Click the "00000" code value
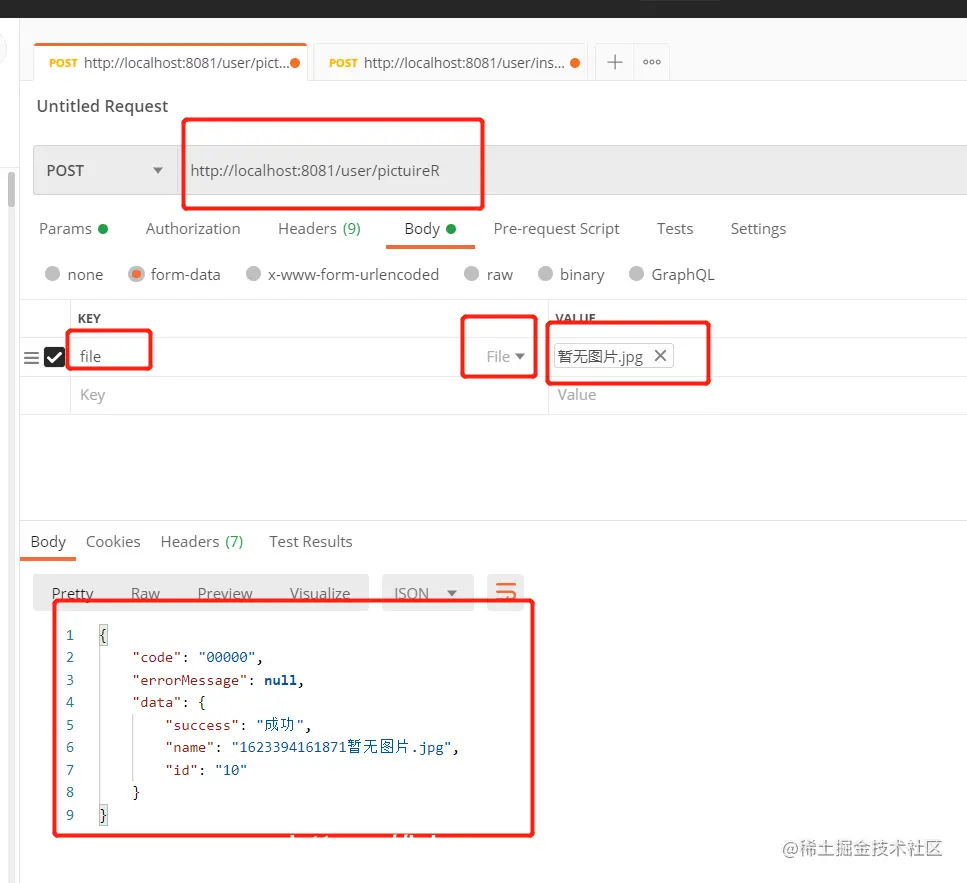This screenshot has height=883, width=967. 227,657
